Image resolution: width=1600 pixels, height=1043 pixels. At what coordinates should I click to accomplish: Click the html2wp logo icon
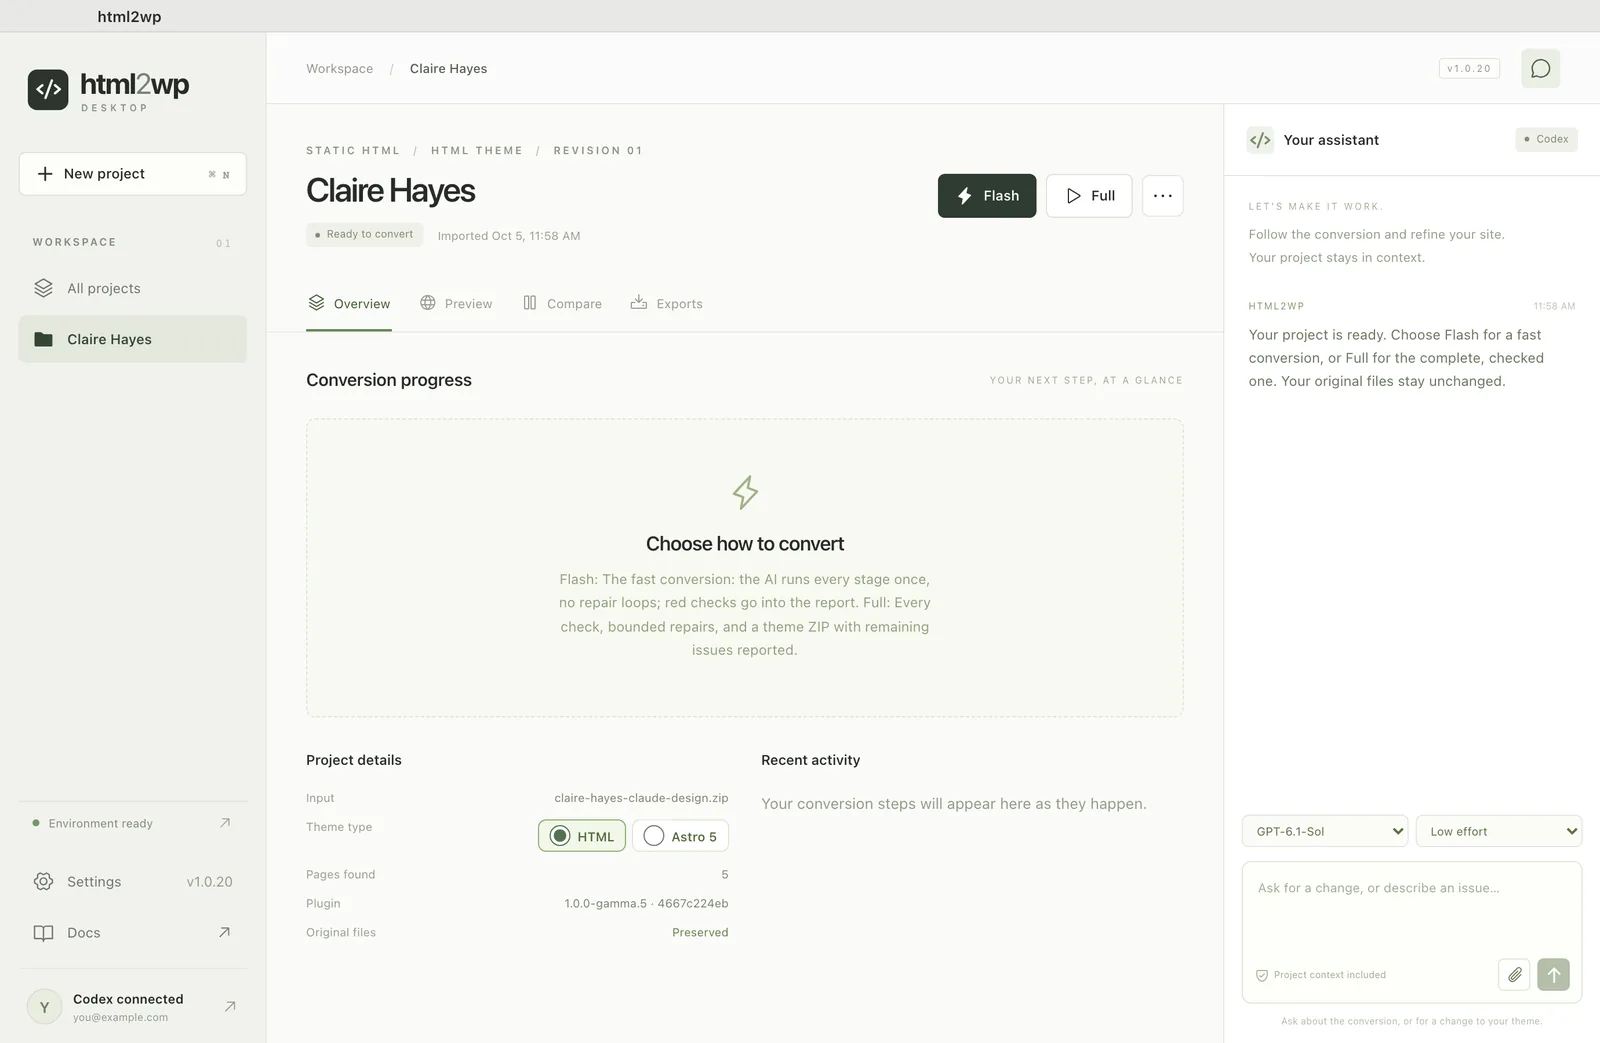coord(48,90)
